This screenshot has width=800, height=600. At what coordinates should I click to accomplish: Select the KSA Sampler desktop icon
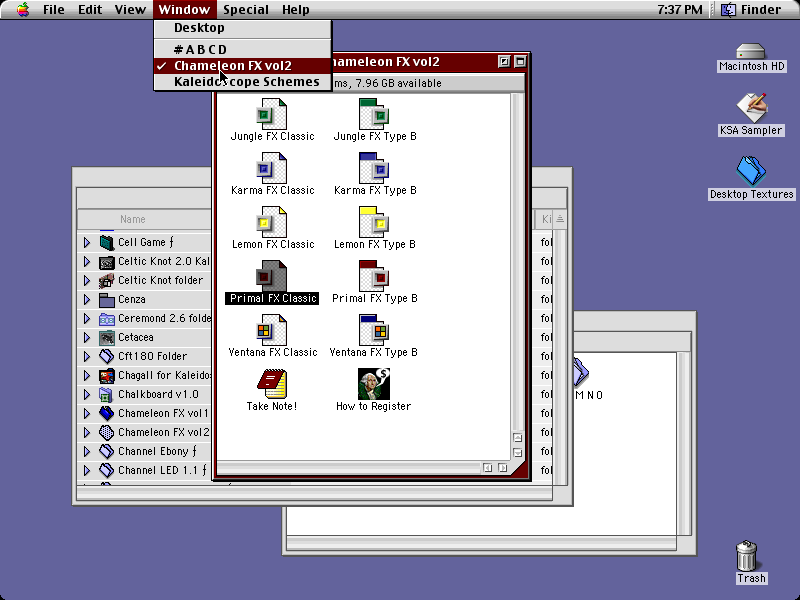click(x=752, y=108)
